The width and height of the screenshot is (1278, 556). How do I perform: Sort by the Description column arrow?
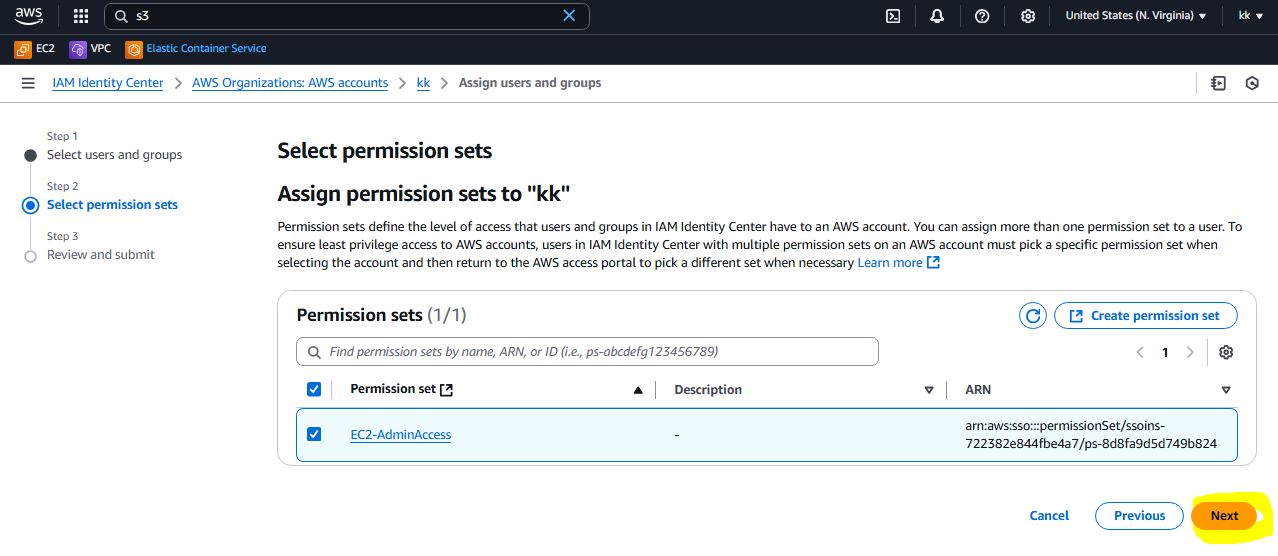click(x=929, y=390)
